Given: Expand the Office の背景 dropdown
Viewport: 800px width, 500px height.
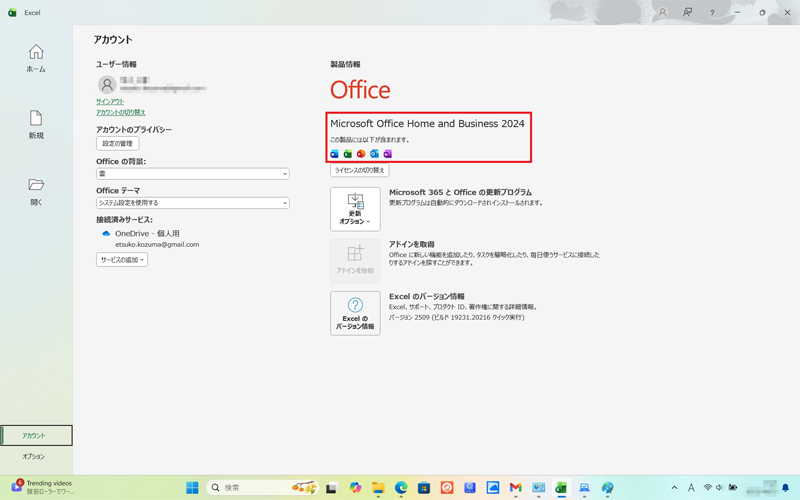Looking at the screenshot, I should coord(192,174).
